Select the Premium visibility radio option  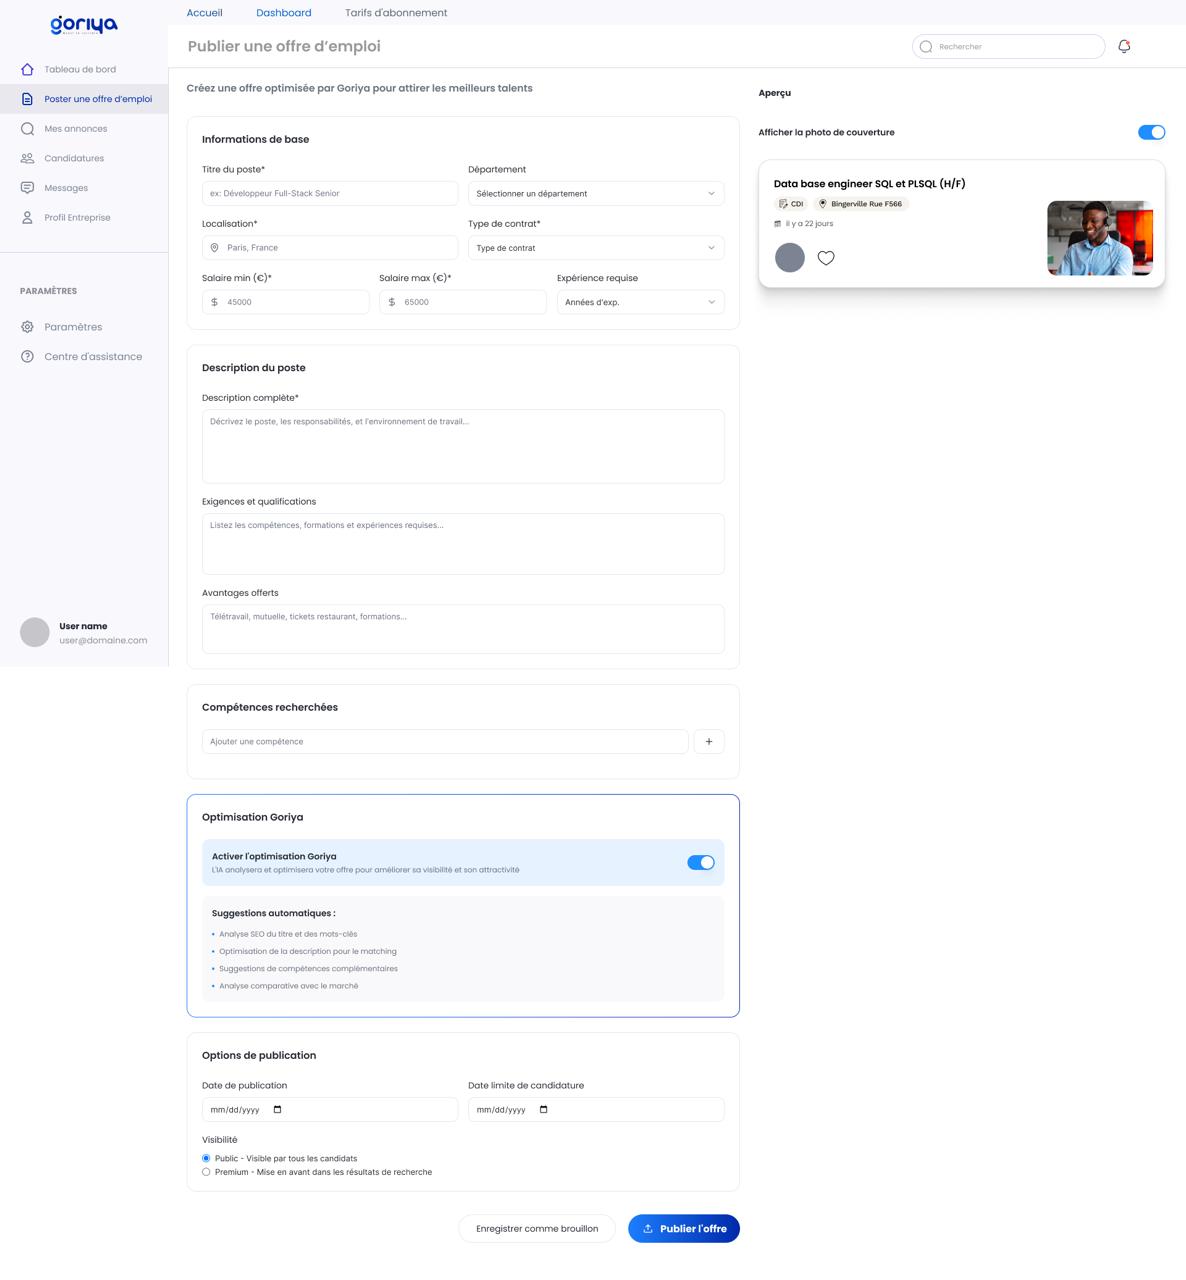coord(206,1172)
